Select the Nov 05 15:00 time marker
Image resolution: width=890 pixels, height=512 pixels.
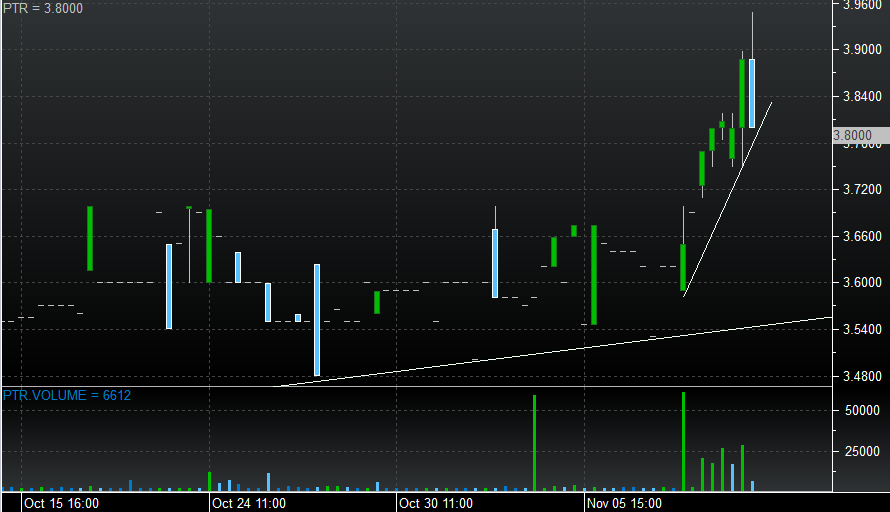point(624,503)
